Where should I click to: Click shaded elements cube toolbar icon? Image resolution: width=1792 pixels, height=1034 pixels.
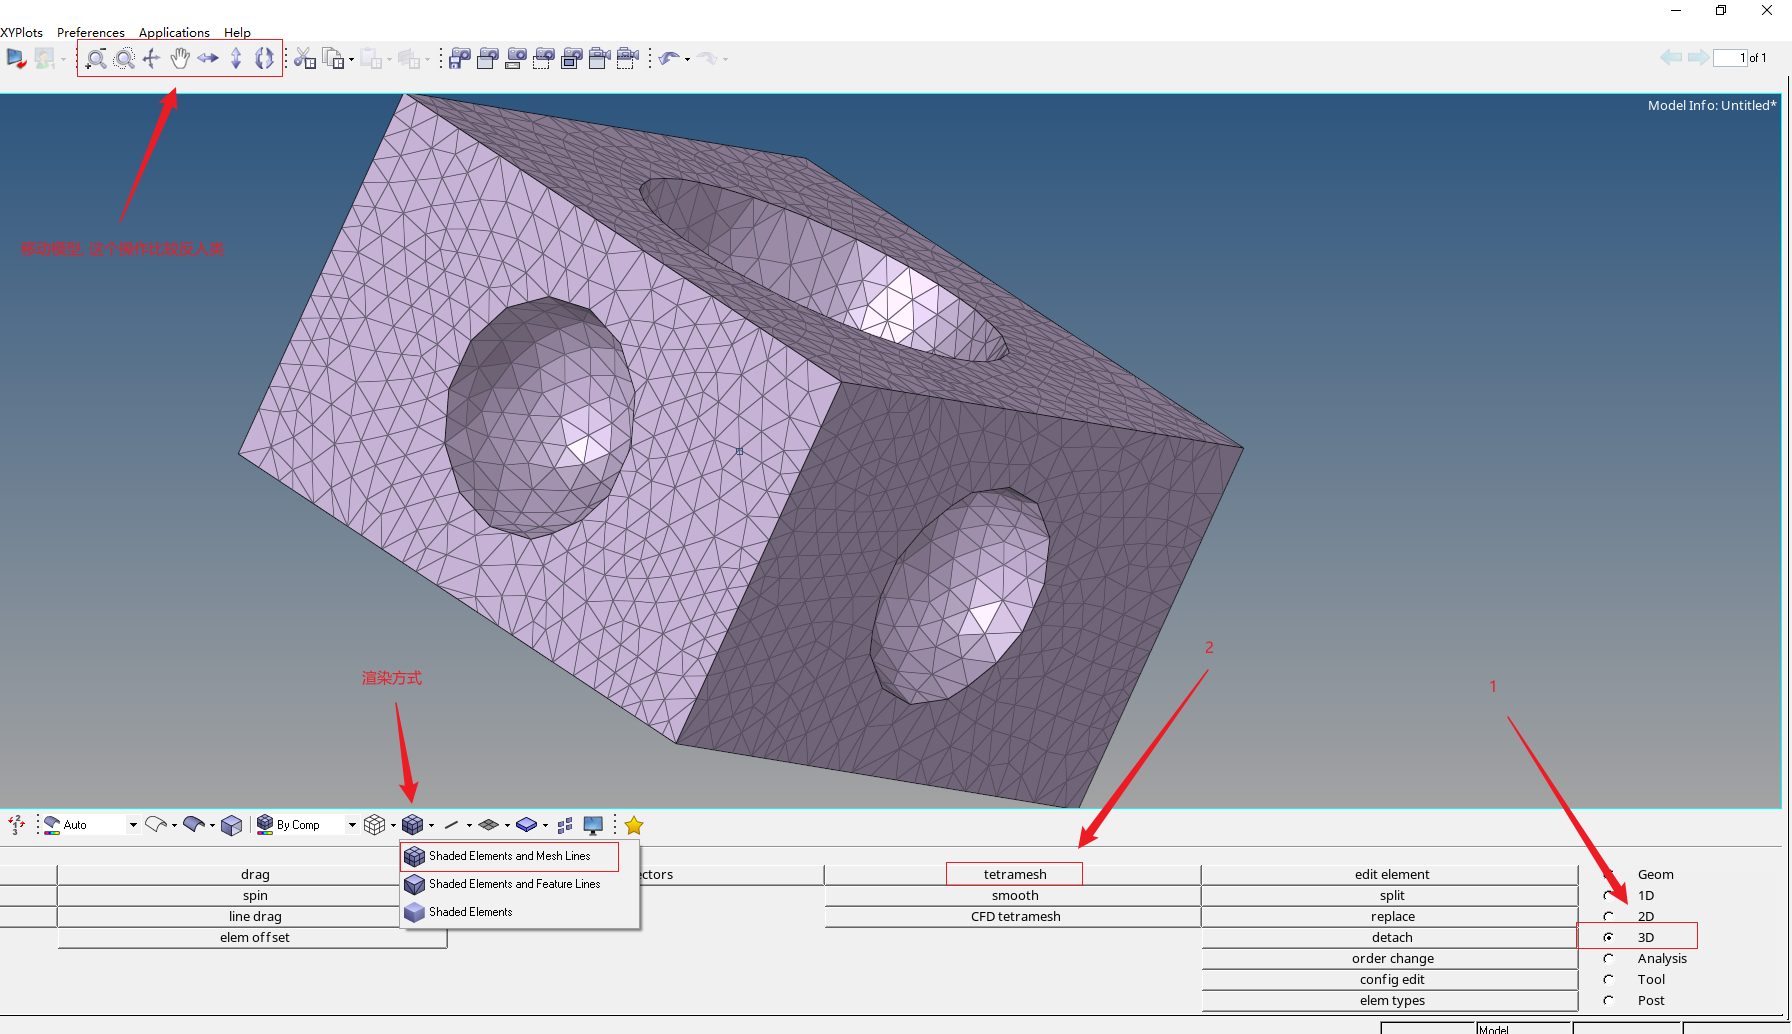[x=413, y=825]
